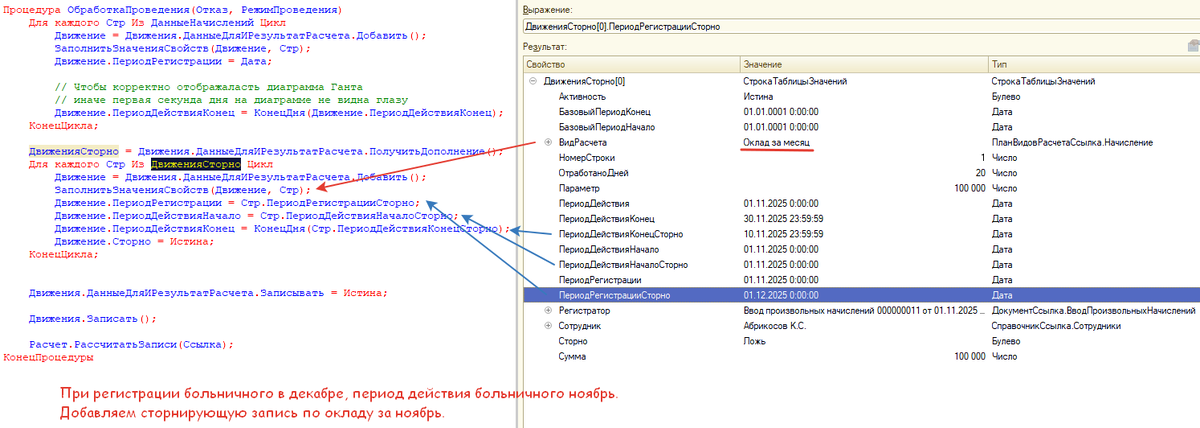Click the value 'Истина' in Активность row
This screenshot has width=1200, height=428.
[759, 97]
